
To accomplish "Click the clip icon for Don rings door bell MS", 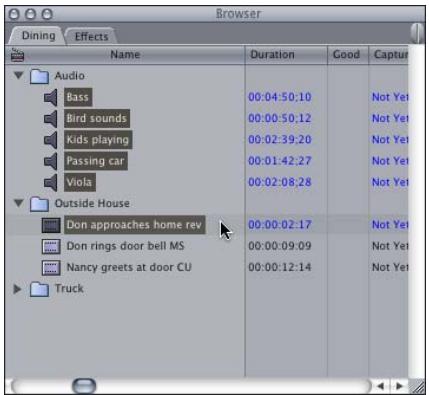I will (51, 246).
